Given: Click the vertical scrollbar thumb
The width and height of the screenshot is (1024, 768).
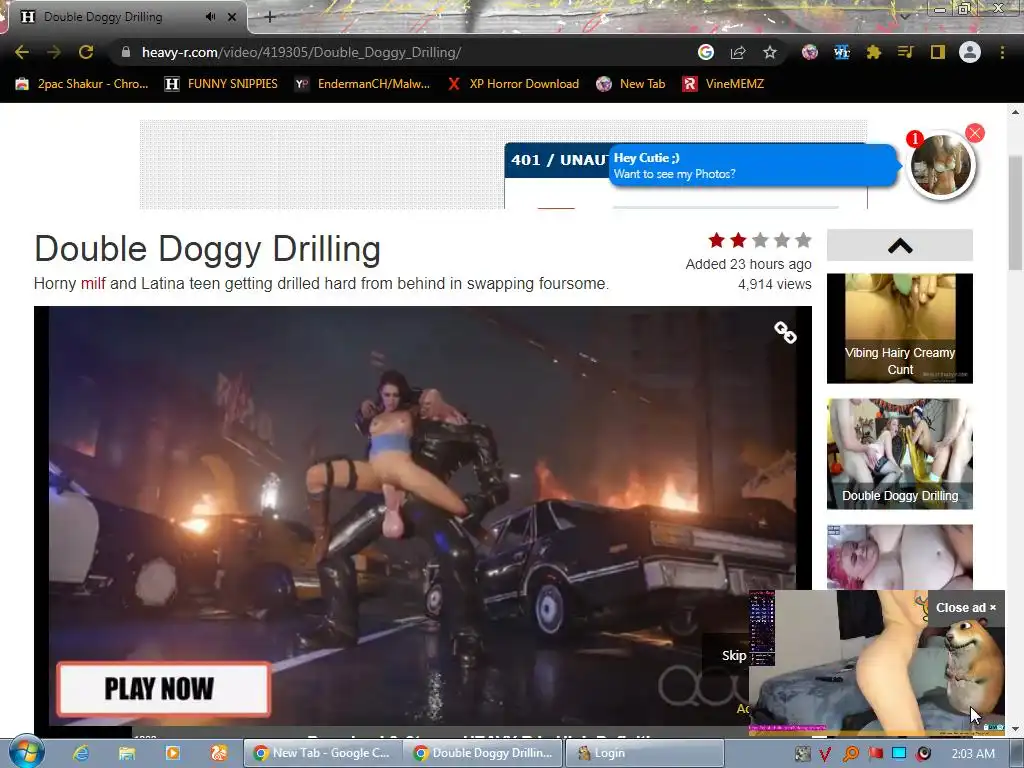Looking at the screenshot, I should (1016, 212).
